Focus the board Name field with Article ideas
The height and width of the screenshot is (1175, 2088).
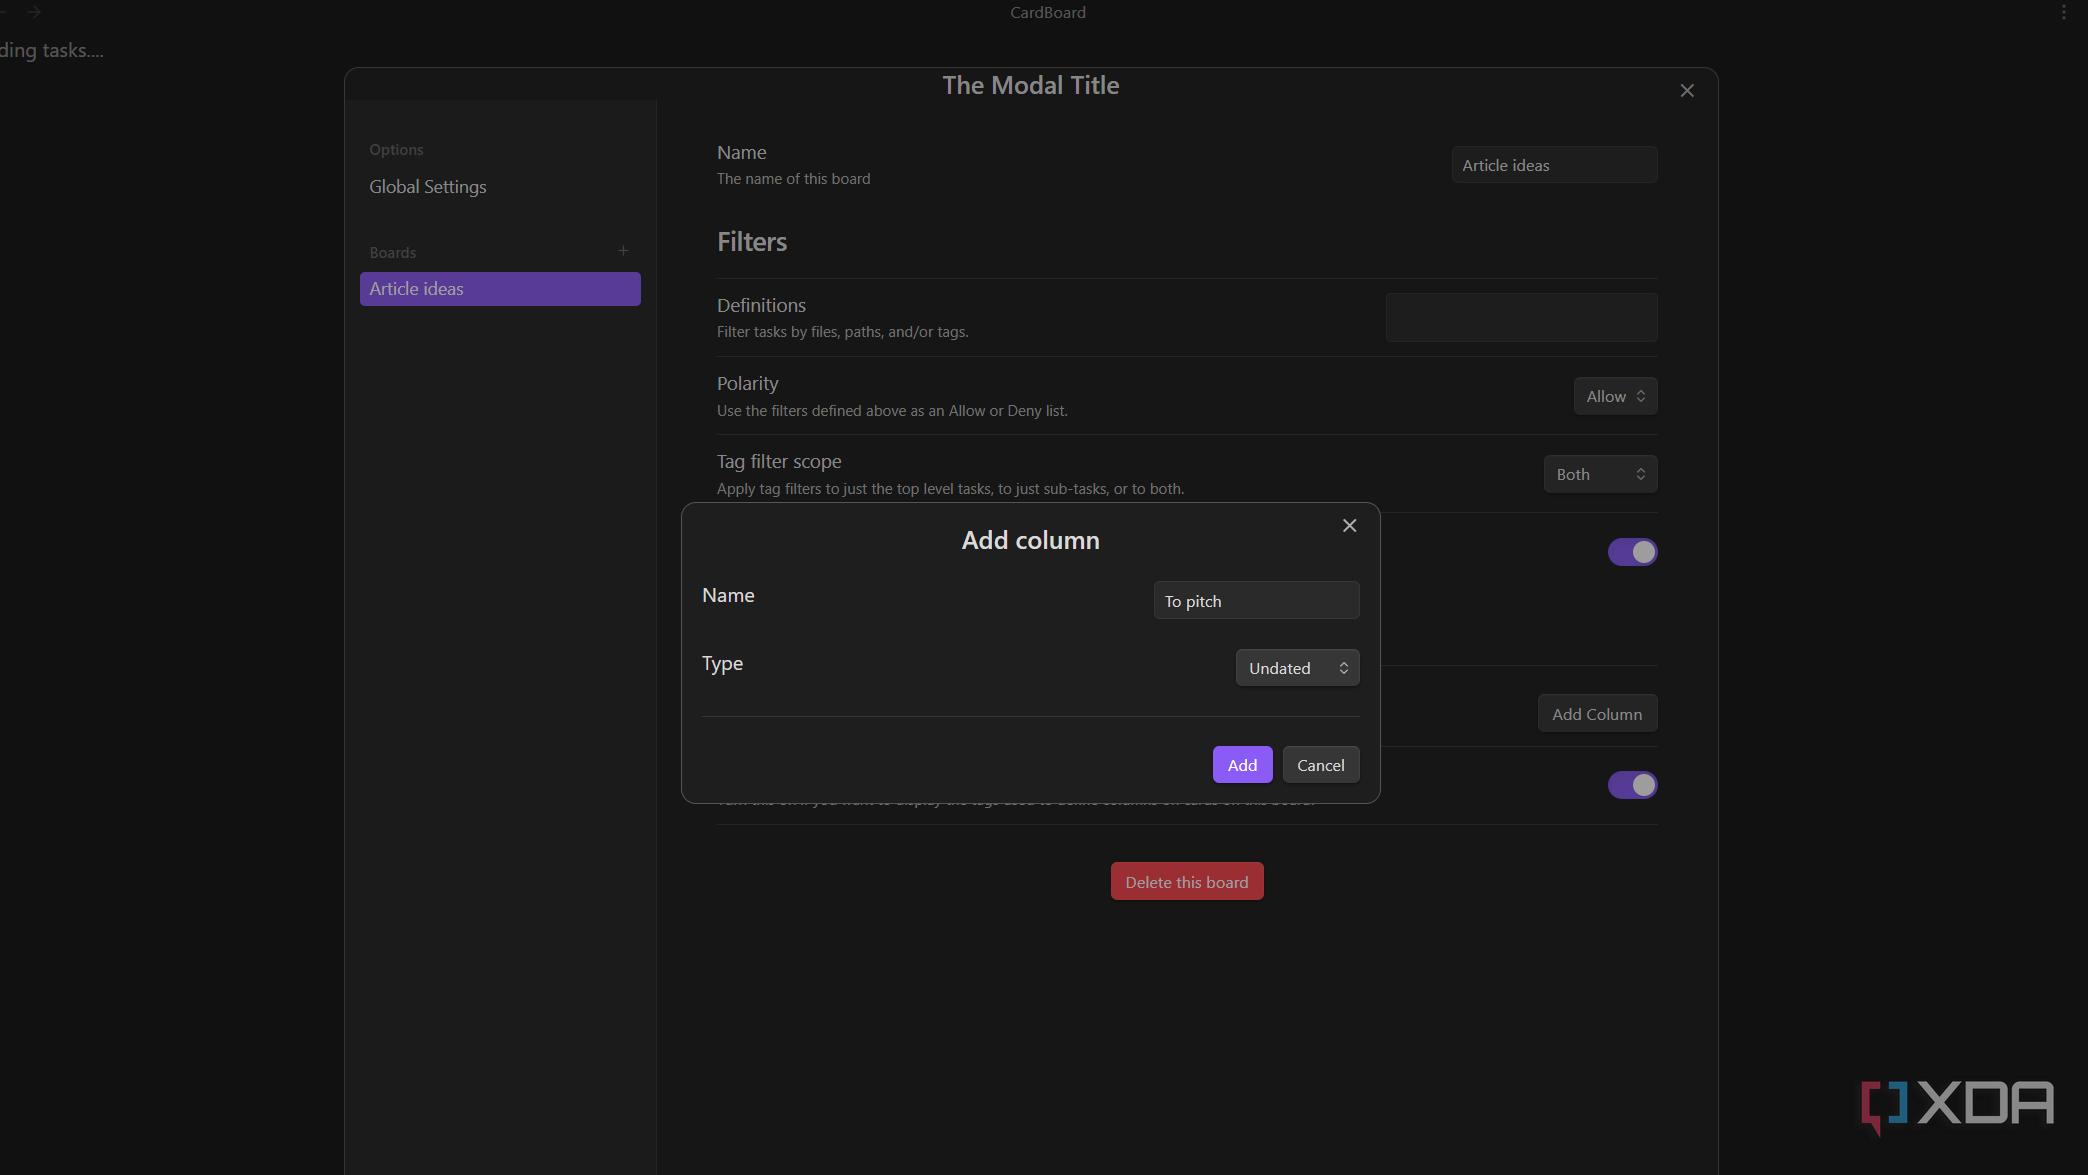tap(1554, 165)
